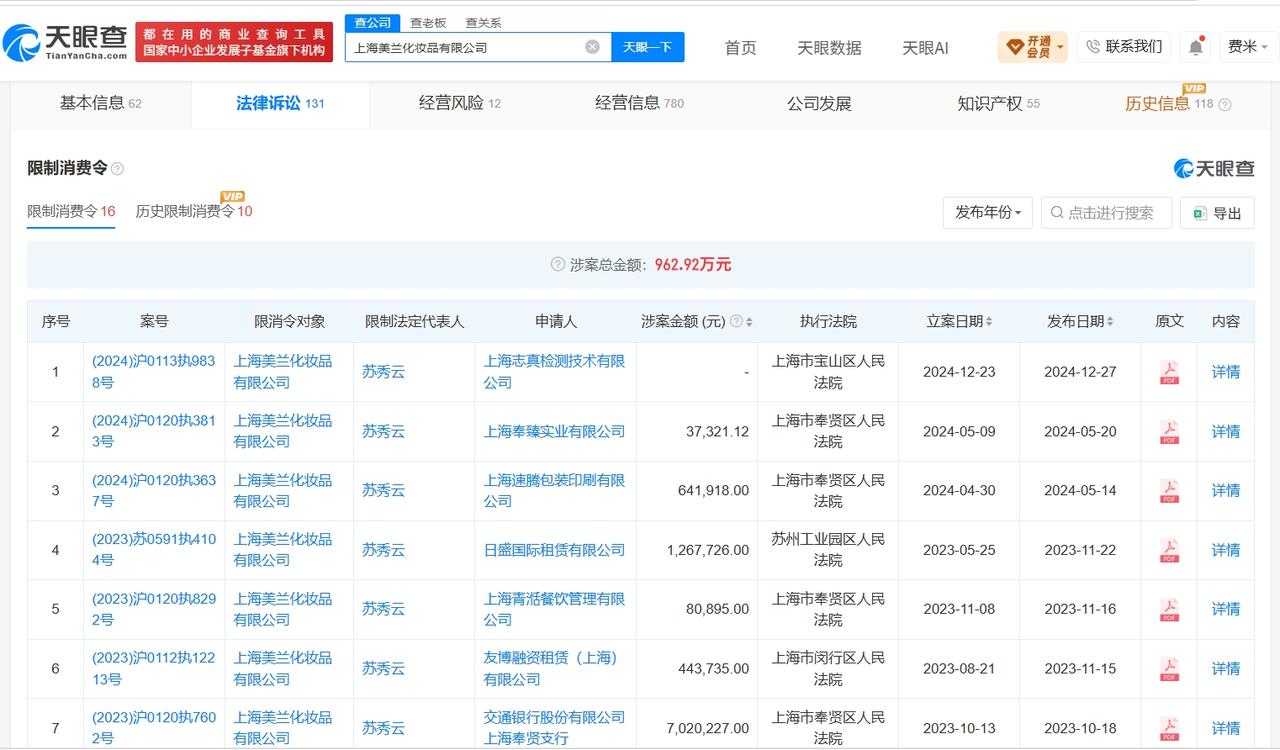Open PDF original for case (2023)沪0120执8292号

click(x=1169, y=609)
